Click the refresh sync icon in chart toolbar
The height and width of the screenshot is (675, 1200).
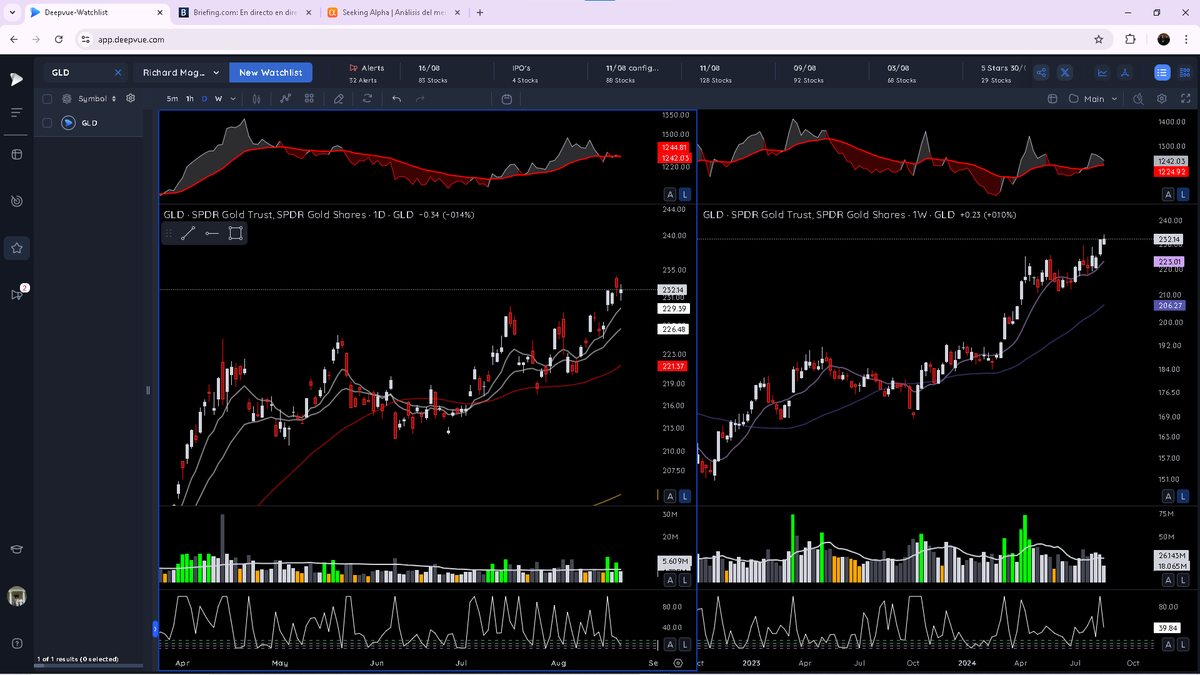click(x=367, y=99)
